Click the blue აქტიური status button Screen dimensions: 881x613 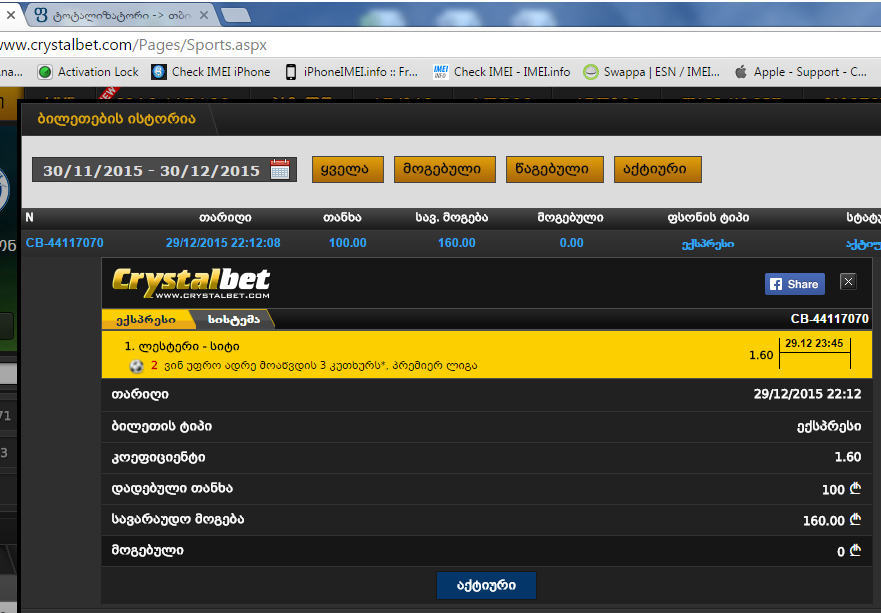pyautogui.click(x=486, y=585)
